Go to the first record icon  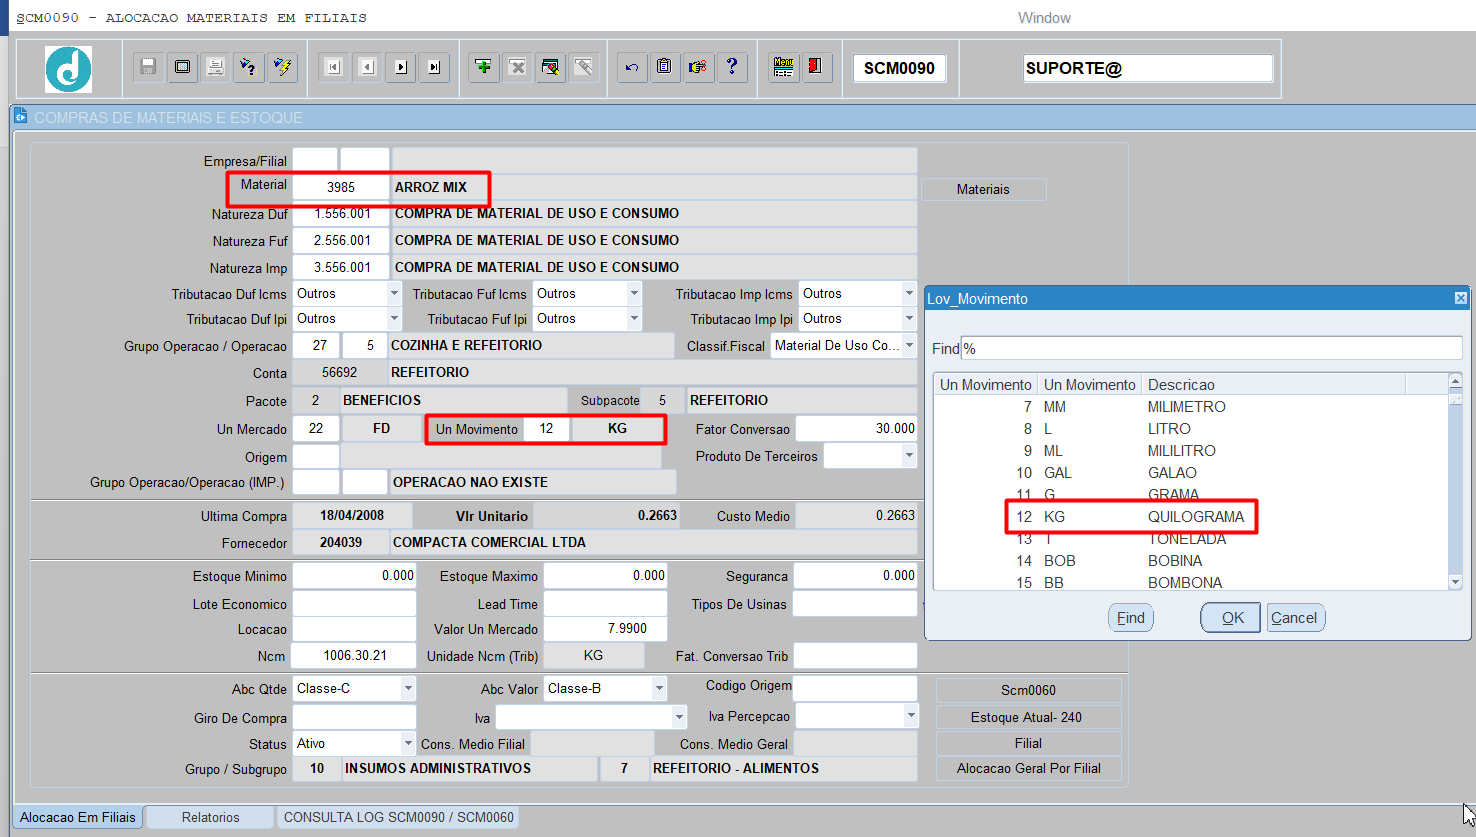(334, 67)
